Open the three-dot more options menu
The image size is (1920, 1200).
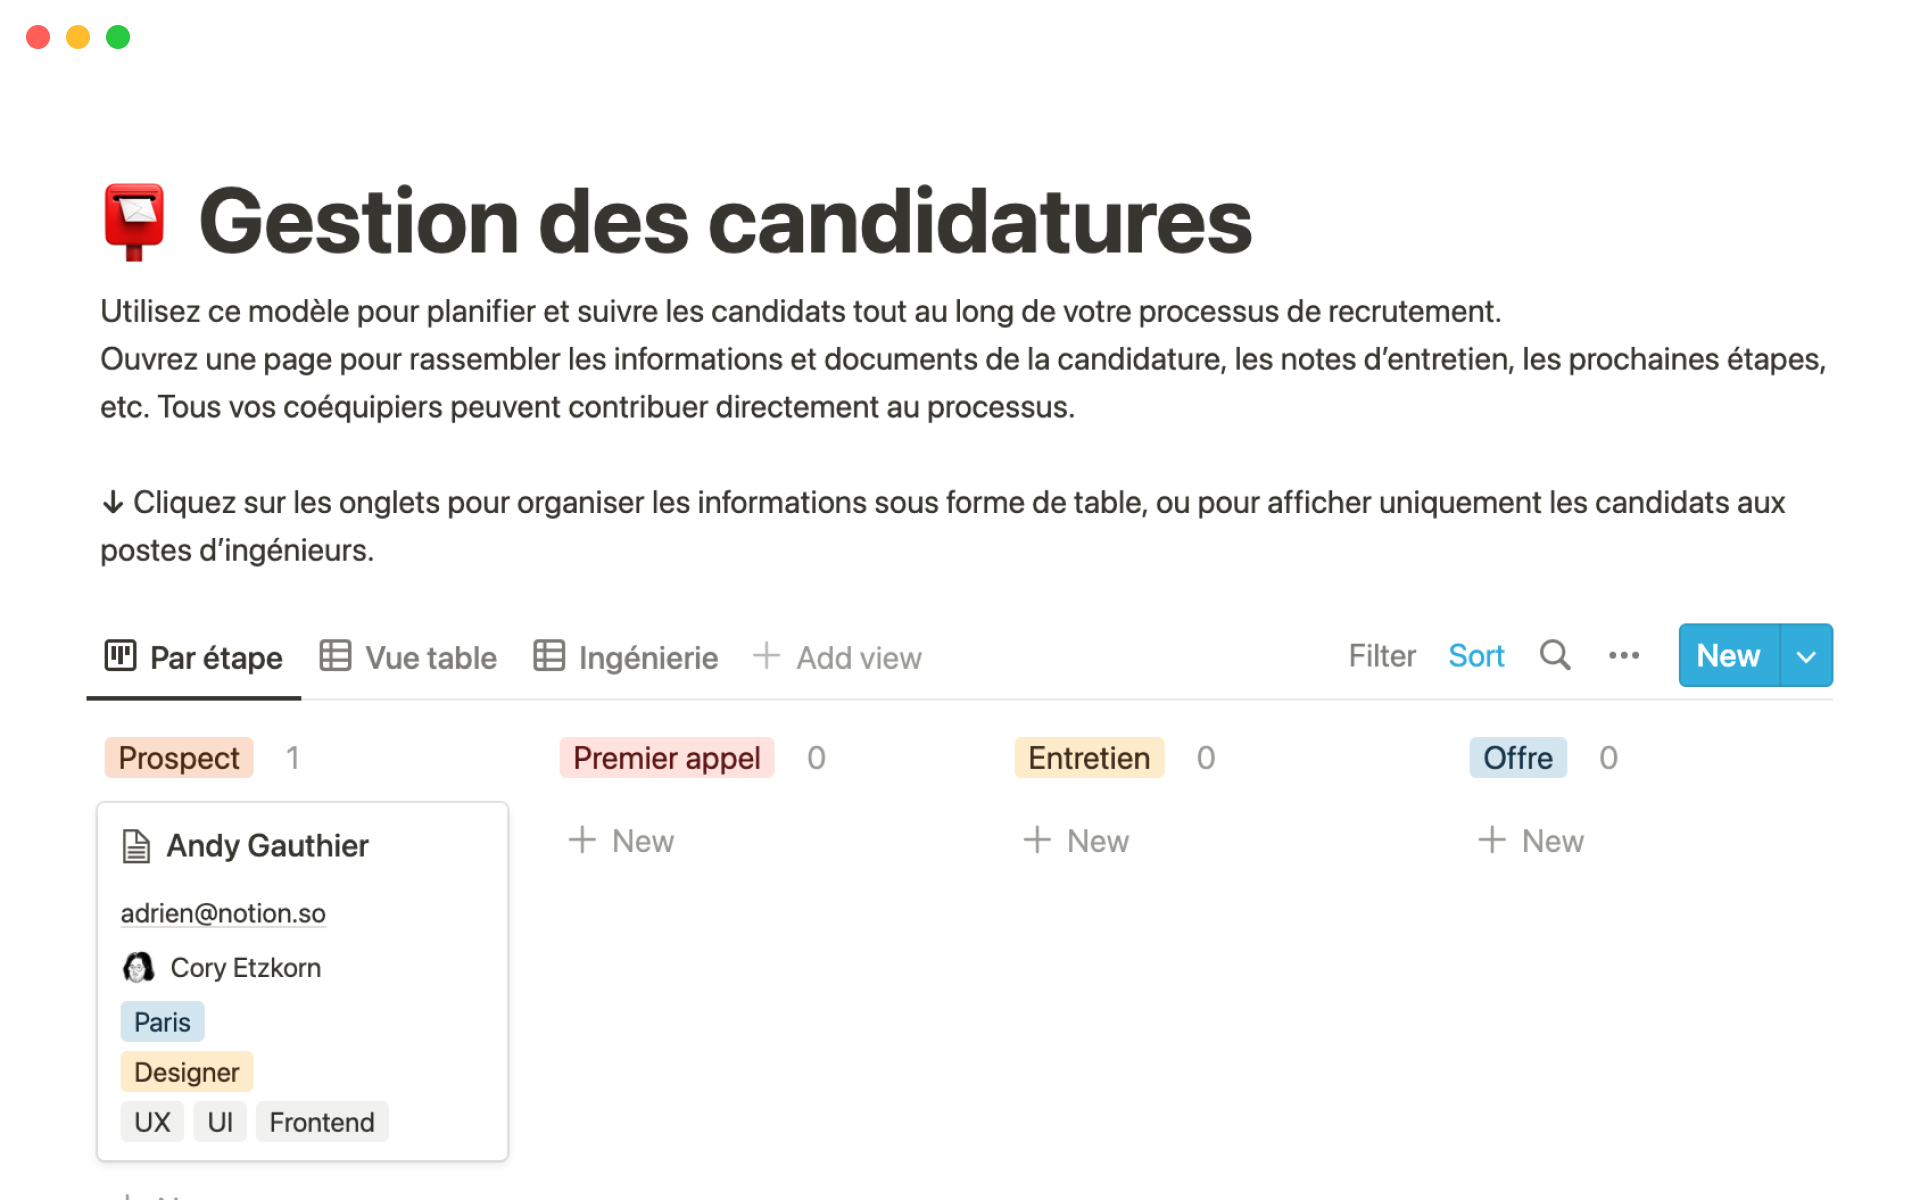coord(1623,656)
